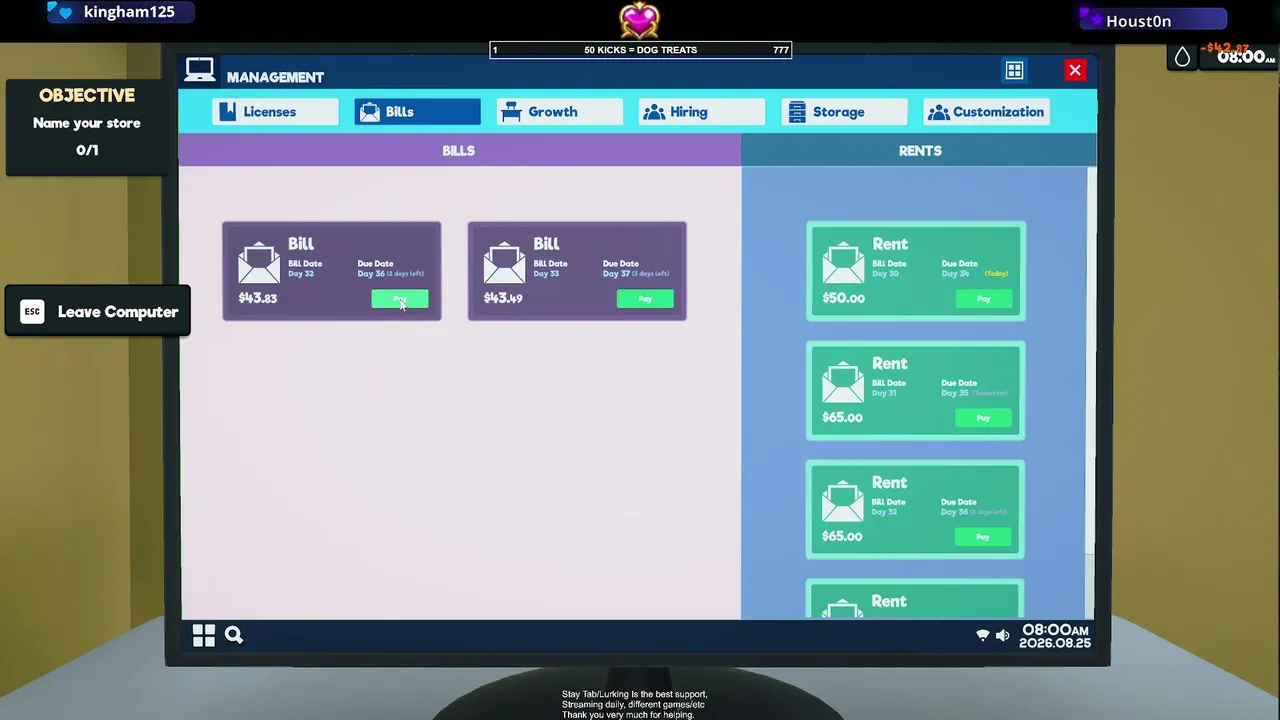Screen dimensions: 1280x720
Task: Click the envelope icon on the $43.49 bill
Action: point(504,263)
